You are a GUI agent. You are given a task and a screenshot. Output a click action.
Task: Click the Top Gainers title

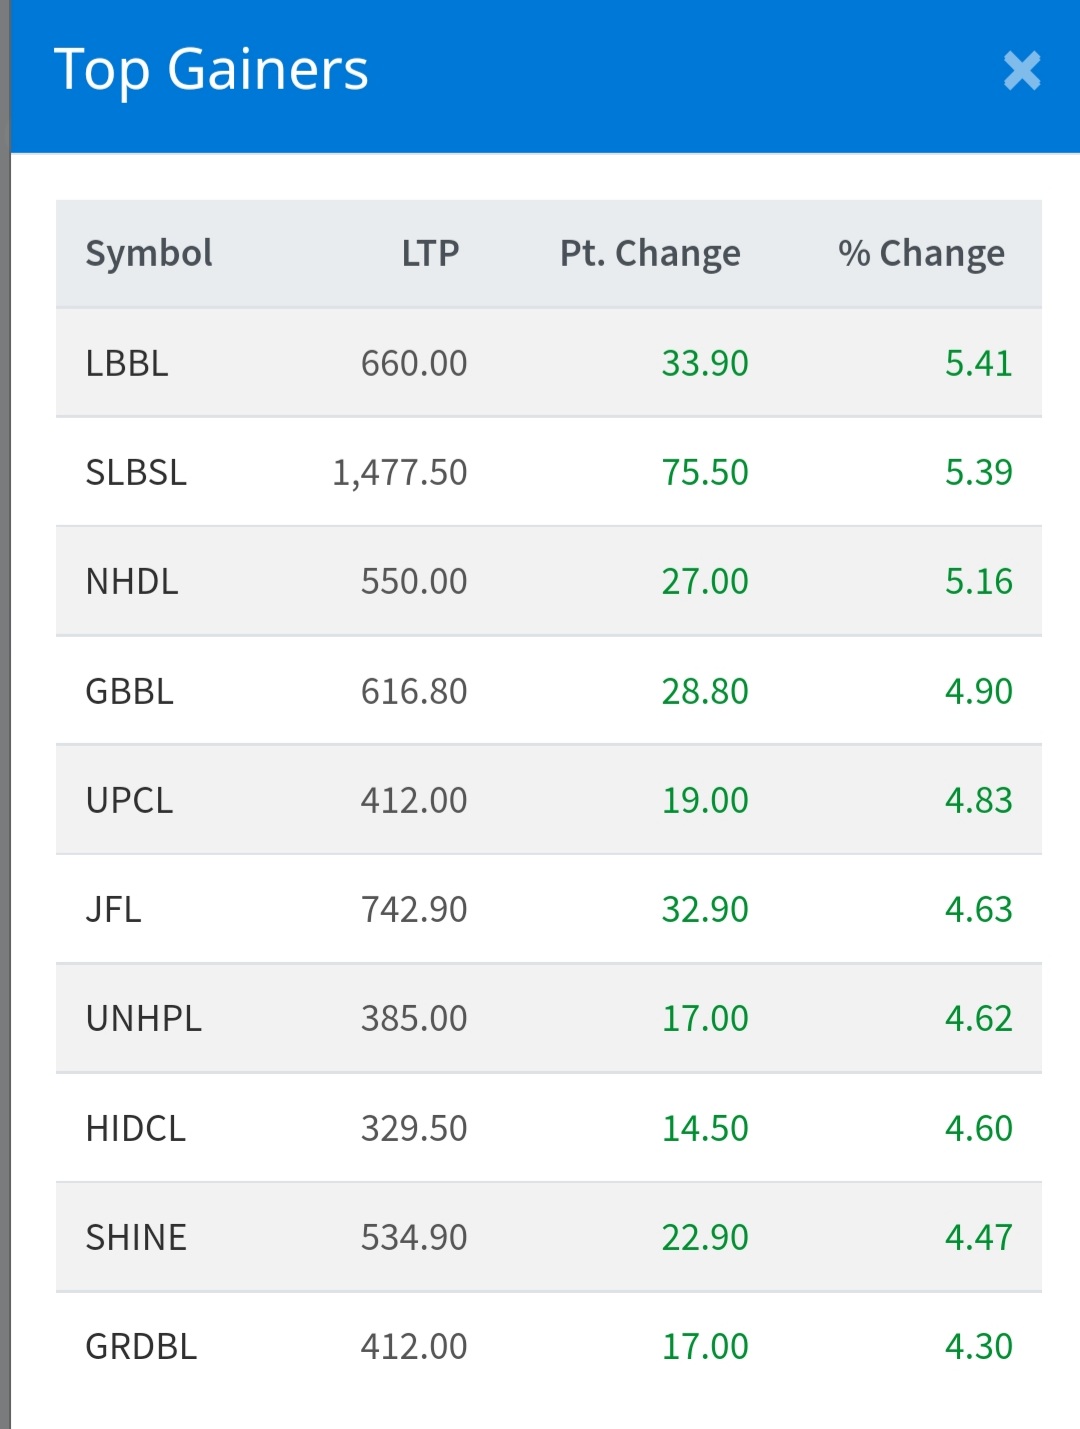click(x=211, y=70)
